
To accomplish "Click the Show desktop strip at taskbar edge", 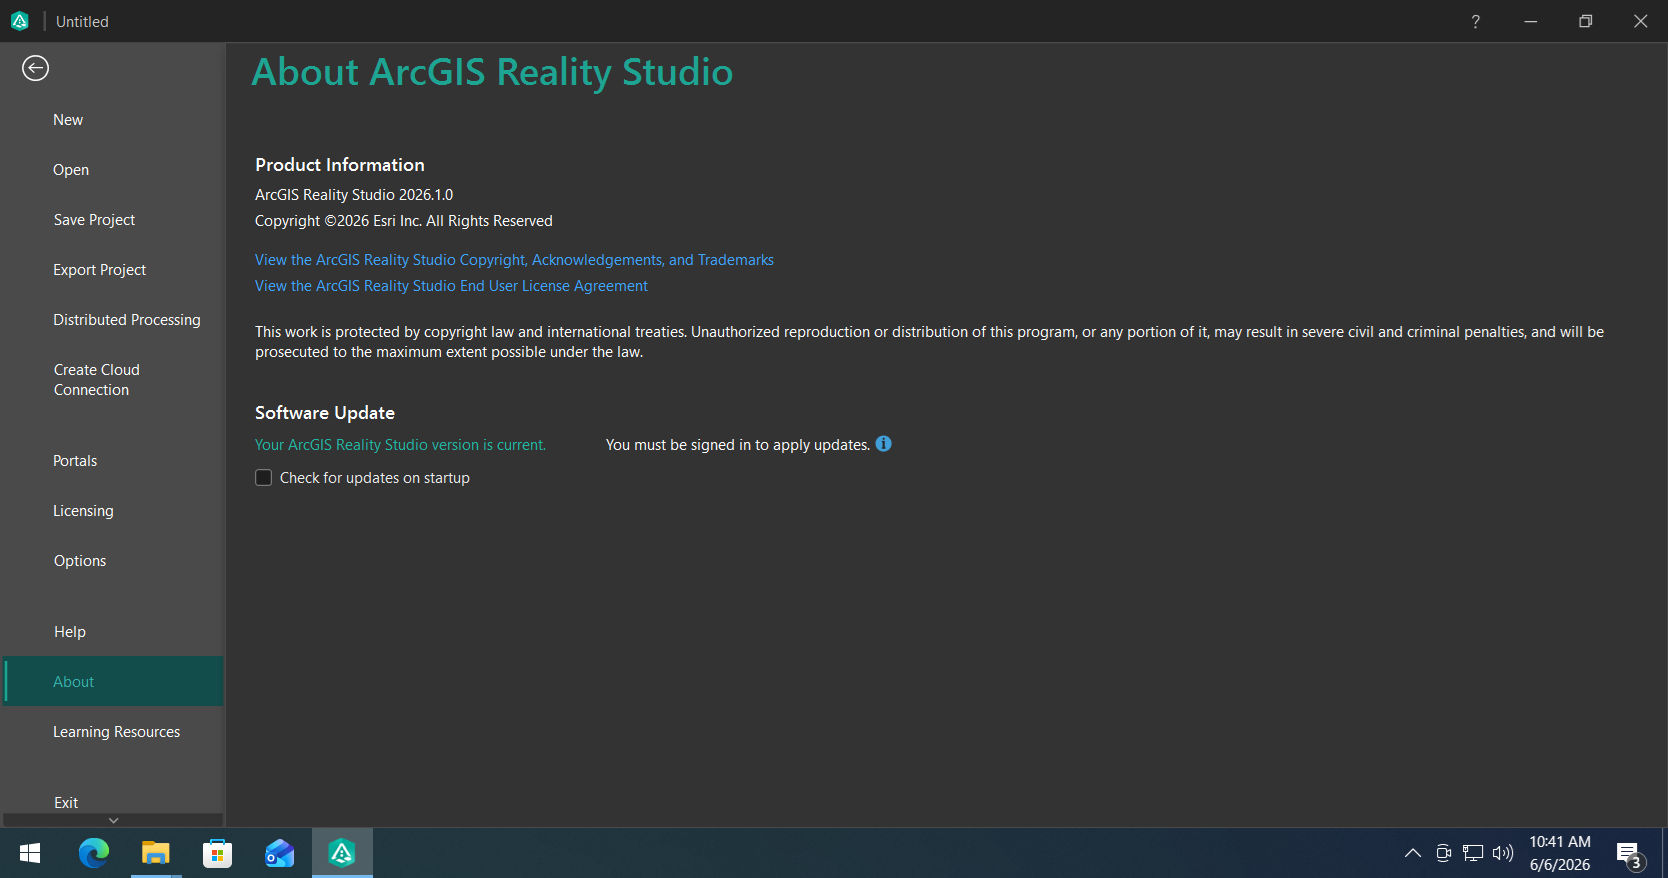I will pyautogui.click(x=1665, y=853).
